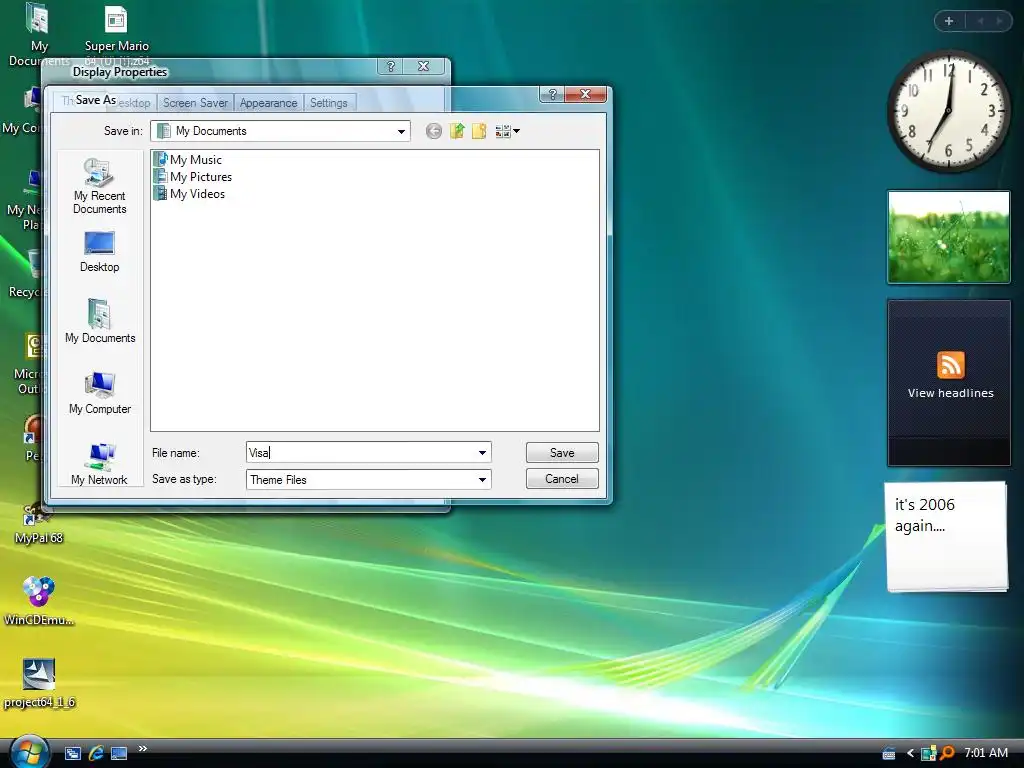Close the Display Properties window
Image resolution: width=1024 pixels, height=768 pixels.
tap(424, 66)
